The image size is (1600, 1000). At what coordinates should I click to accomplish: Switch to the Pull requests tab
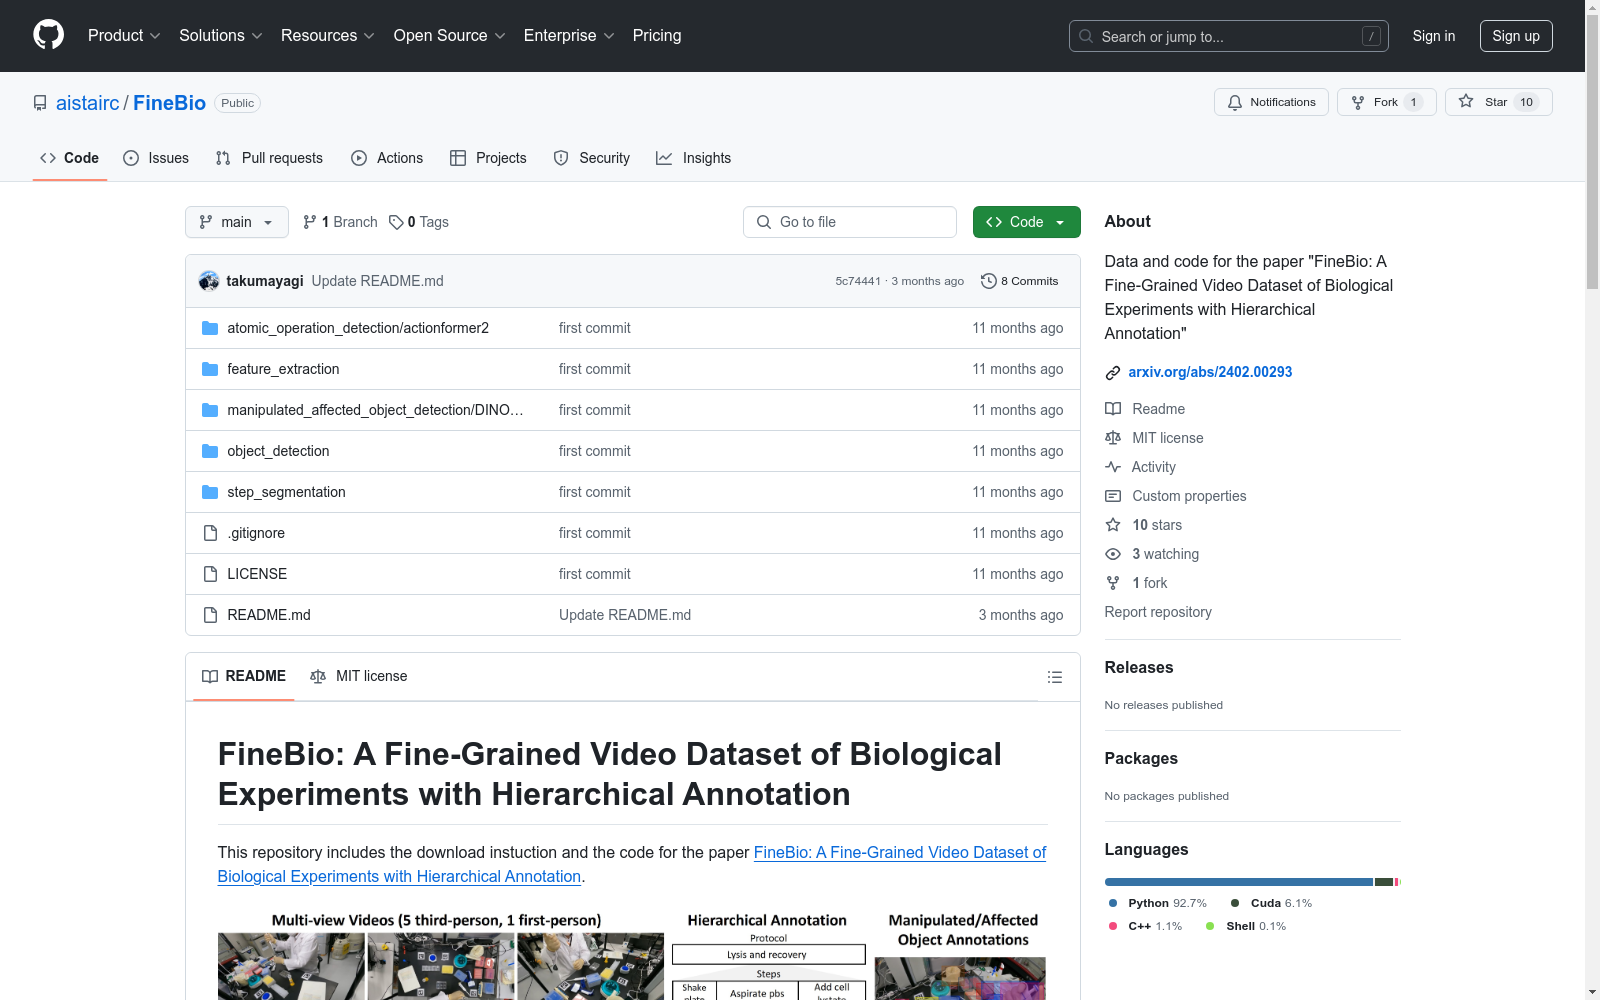click(x=269, y=158)
